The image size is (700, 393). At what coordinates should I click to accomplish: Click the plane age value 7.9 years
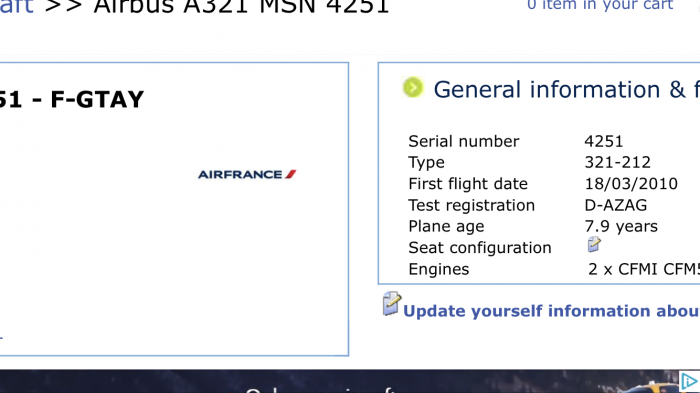(621, 226)
